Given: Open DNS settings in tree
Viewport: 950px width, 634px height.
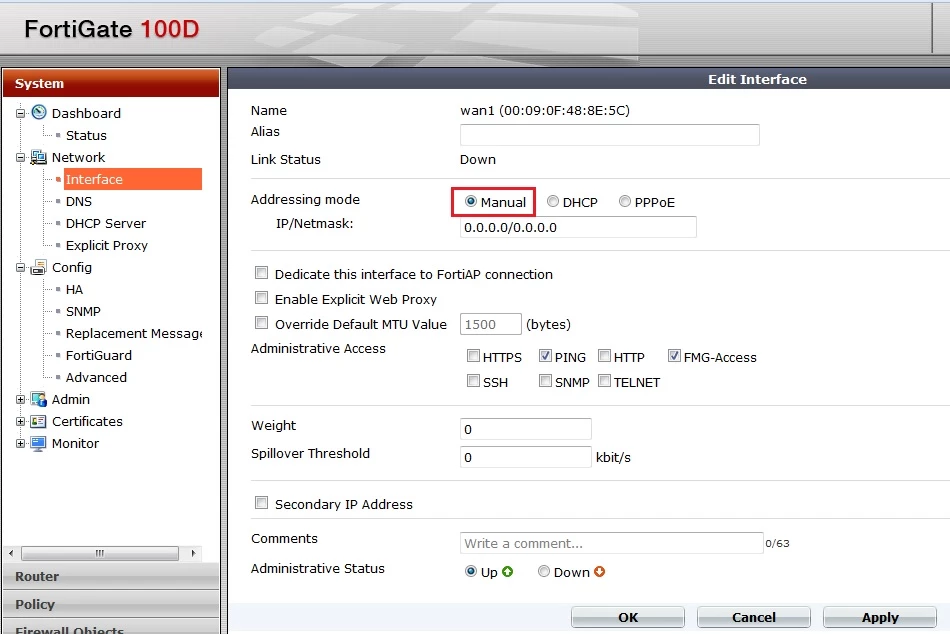Looking at the screenshot, I should (79, 201).
